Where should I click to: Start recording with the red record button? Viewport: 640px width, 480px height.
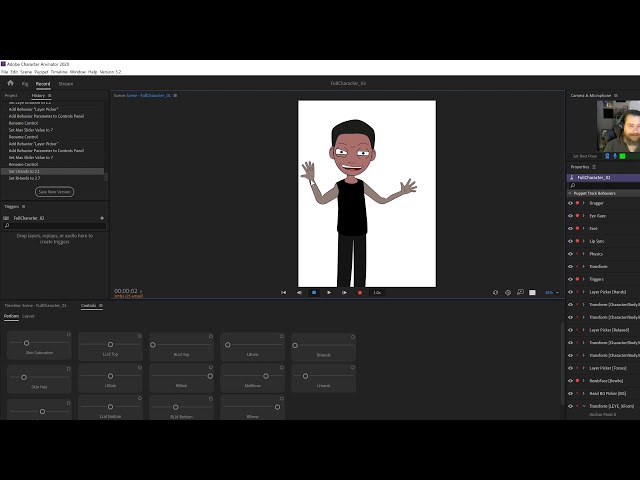(360, 293)
